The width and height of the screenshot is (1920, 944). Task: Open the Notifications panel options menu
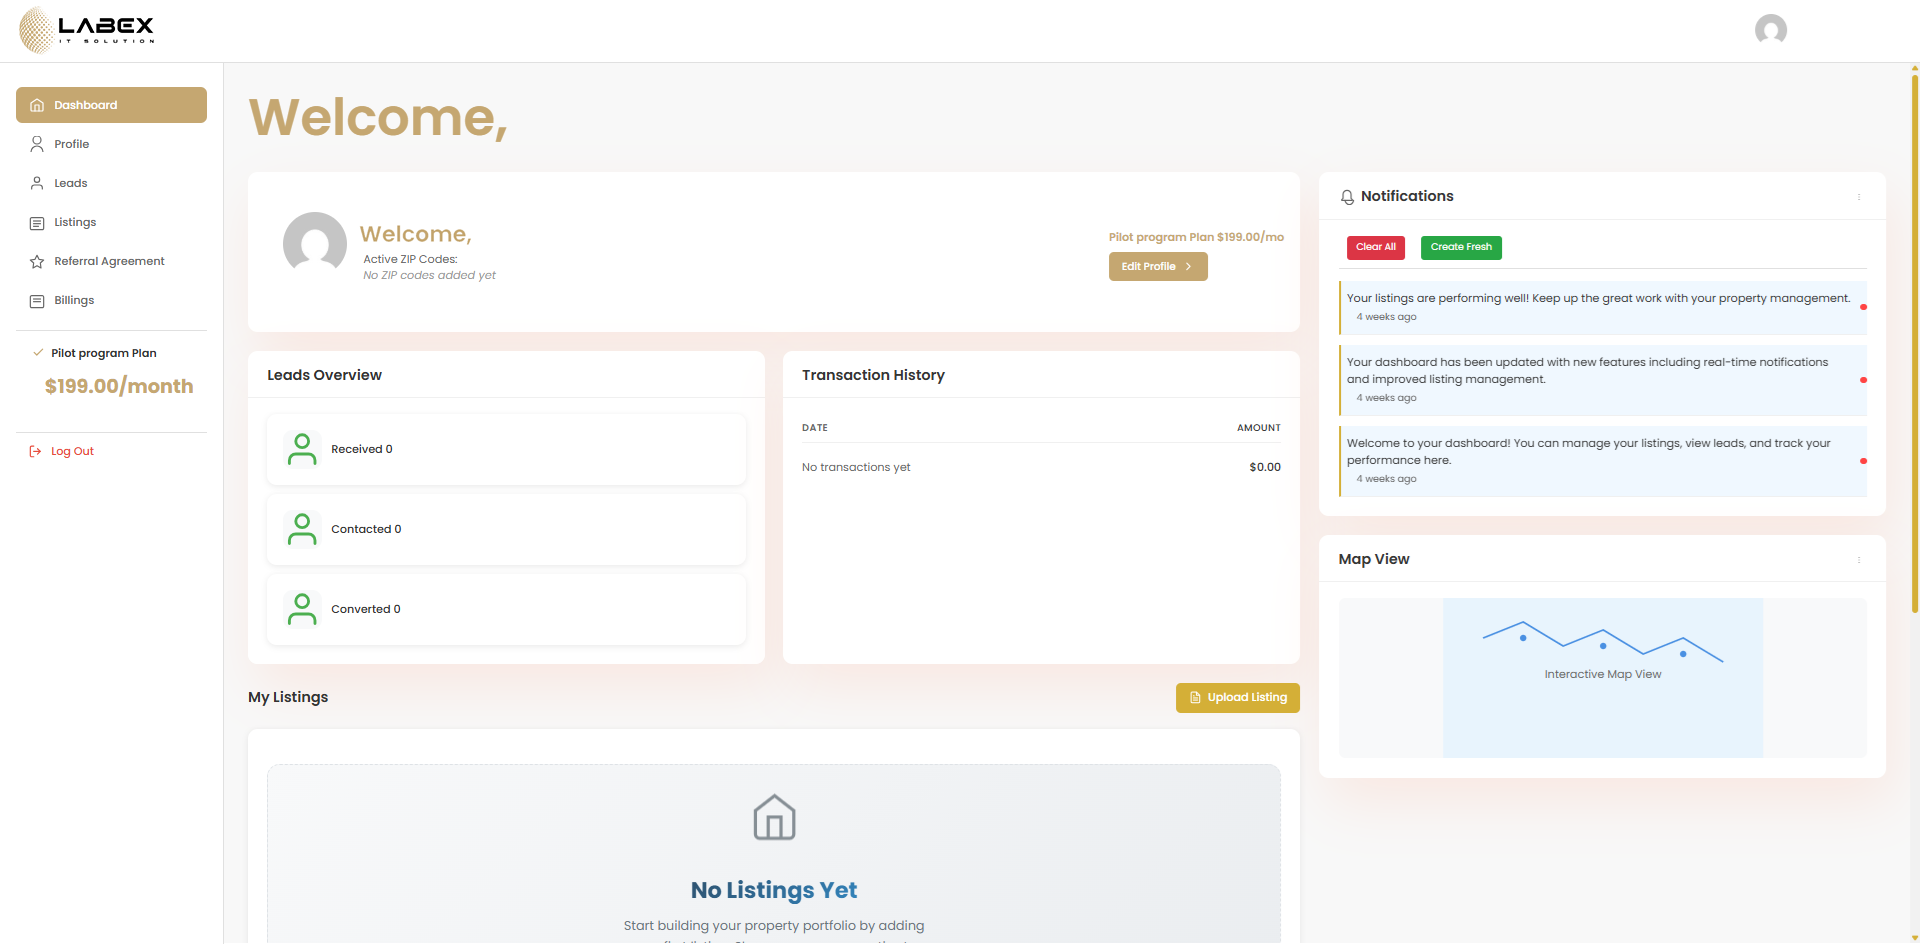(x=1858, y=197)
